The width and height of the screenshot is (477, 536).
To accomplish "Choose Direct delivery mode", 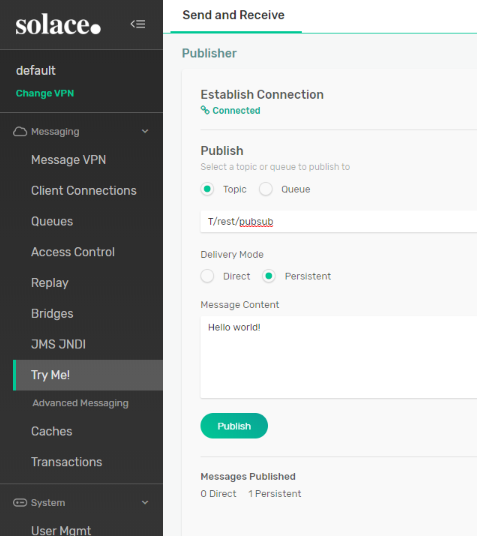I will pyautogui.click(x=207, y=276).
